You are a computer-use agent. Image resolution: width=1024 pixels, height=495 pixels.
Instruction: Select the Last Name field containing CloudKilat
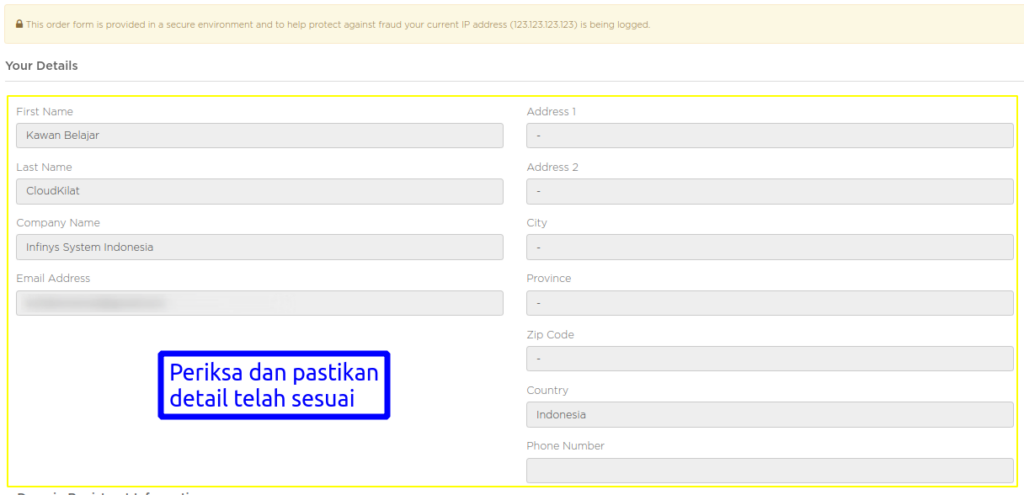259,191
